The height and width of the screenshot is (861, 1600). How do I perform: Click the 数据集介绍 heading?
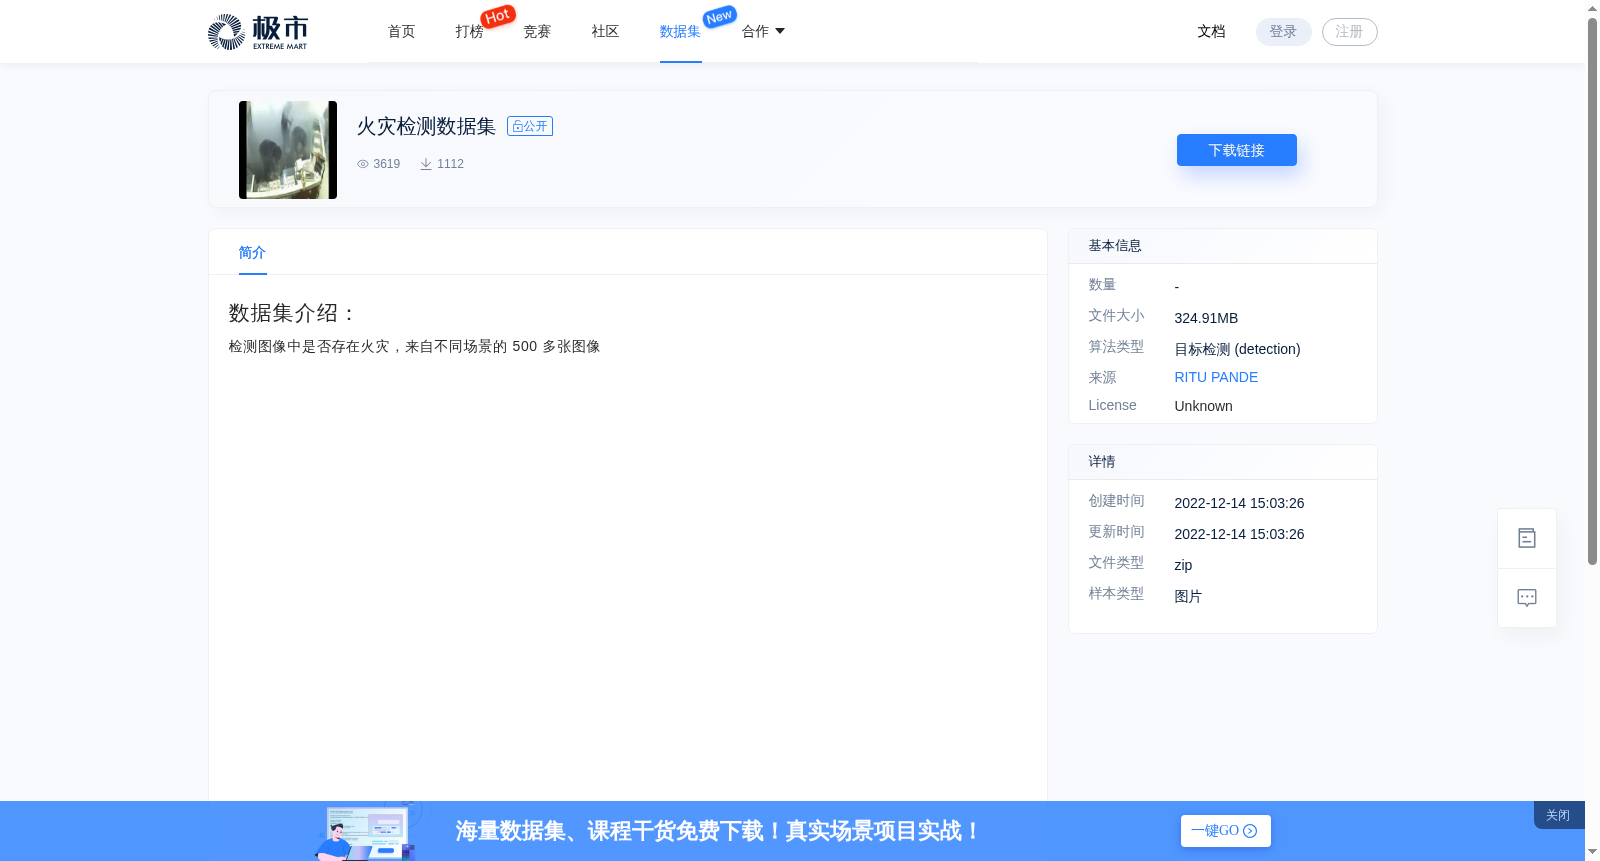click(x=292, y=313)
